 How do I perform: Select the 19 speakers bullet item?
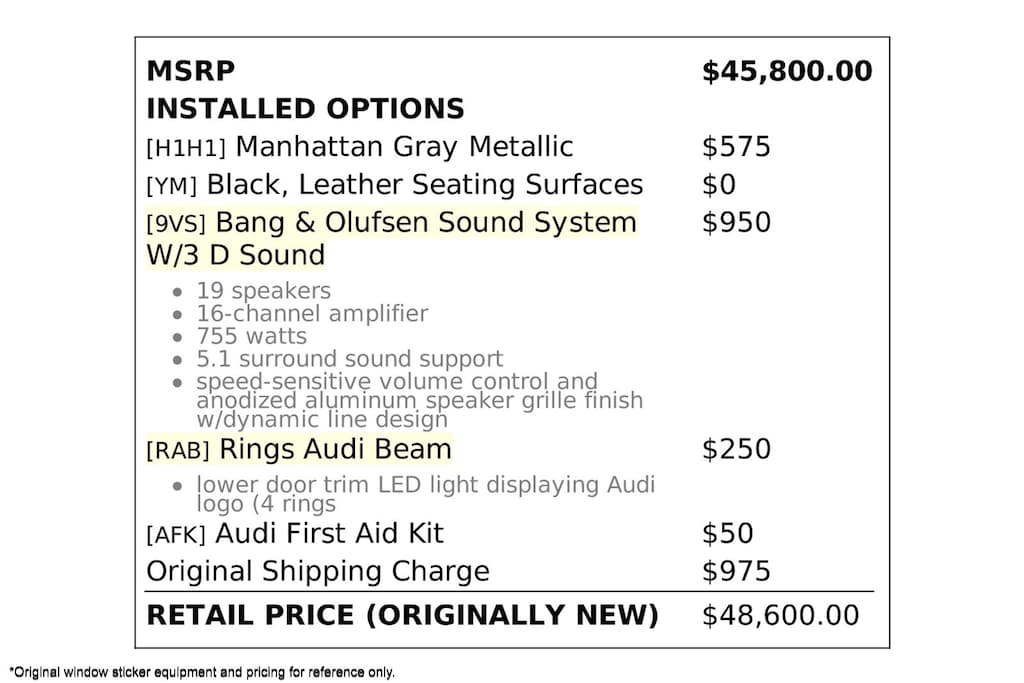pyautogui.click(x=263, y=291)
